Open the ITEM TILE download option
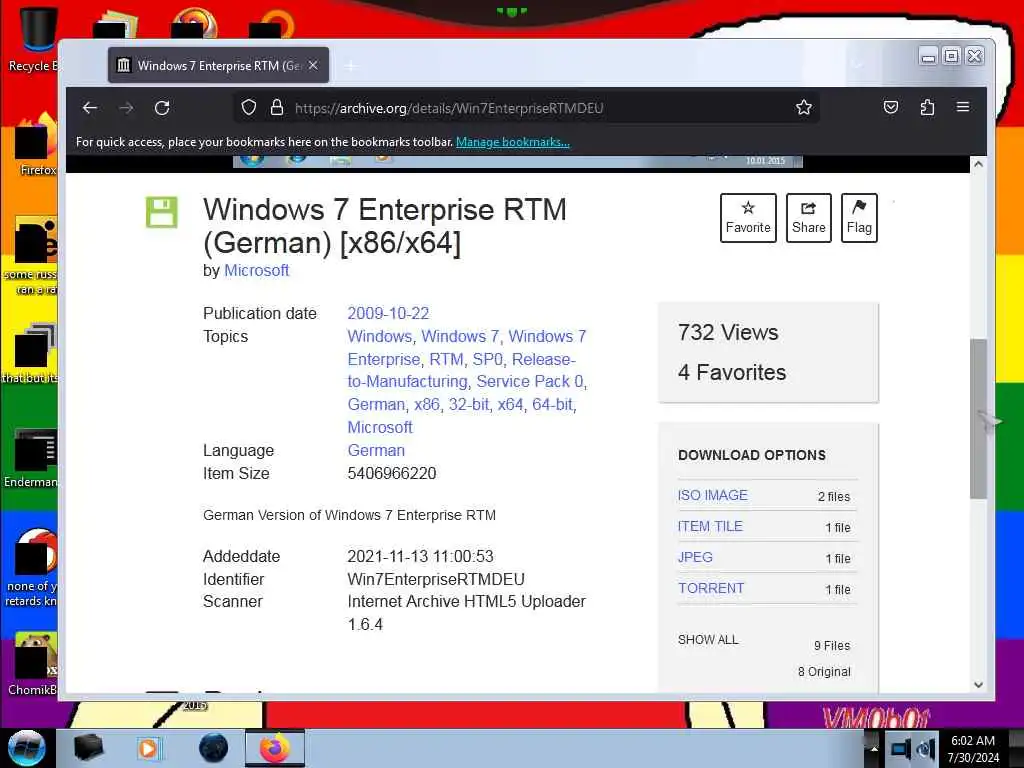Image resolution: width=1024 pixels, height=768 pixels. [x=710, y=526]
